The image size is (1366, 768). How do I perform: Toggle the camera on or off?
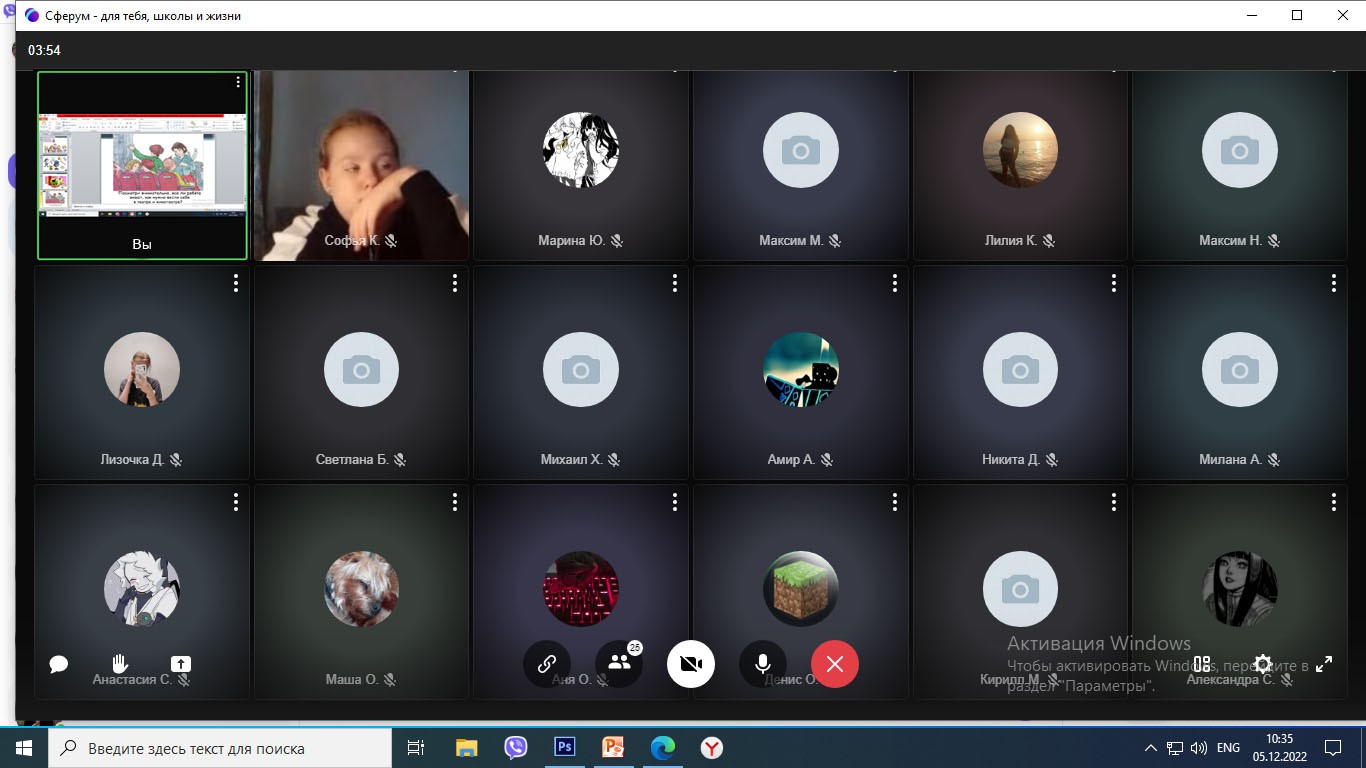coord(691,664)
